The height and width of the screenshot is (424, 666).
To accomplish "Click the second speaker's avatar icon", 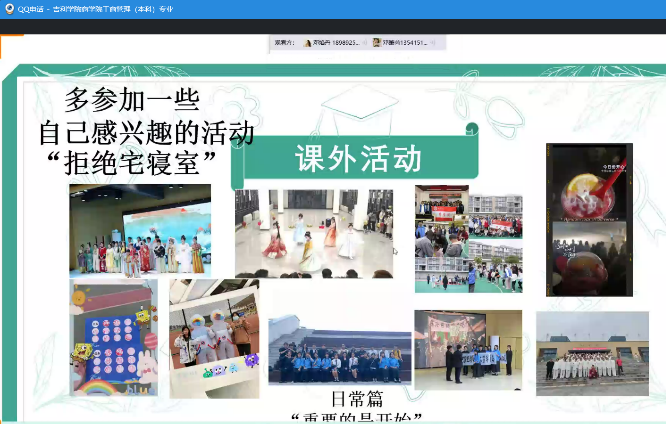I will (377, 43).
